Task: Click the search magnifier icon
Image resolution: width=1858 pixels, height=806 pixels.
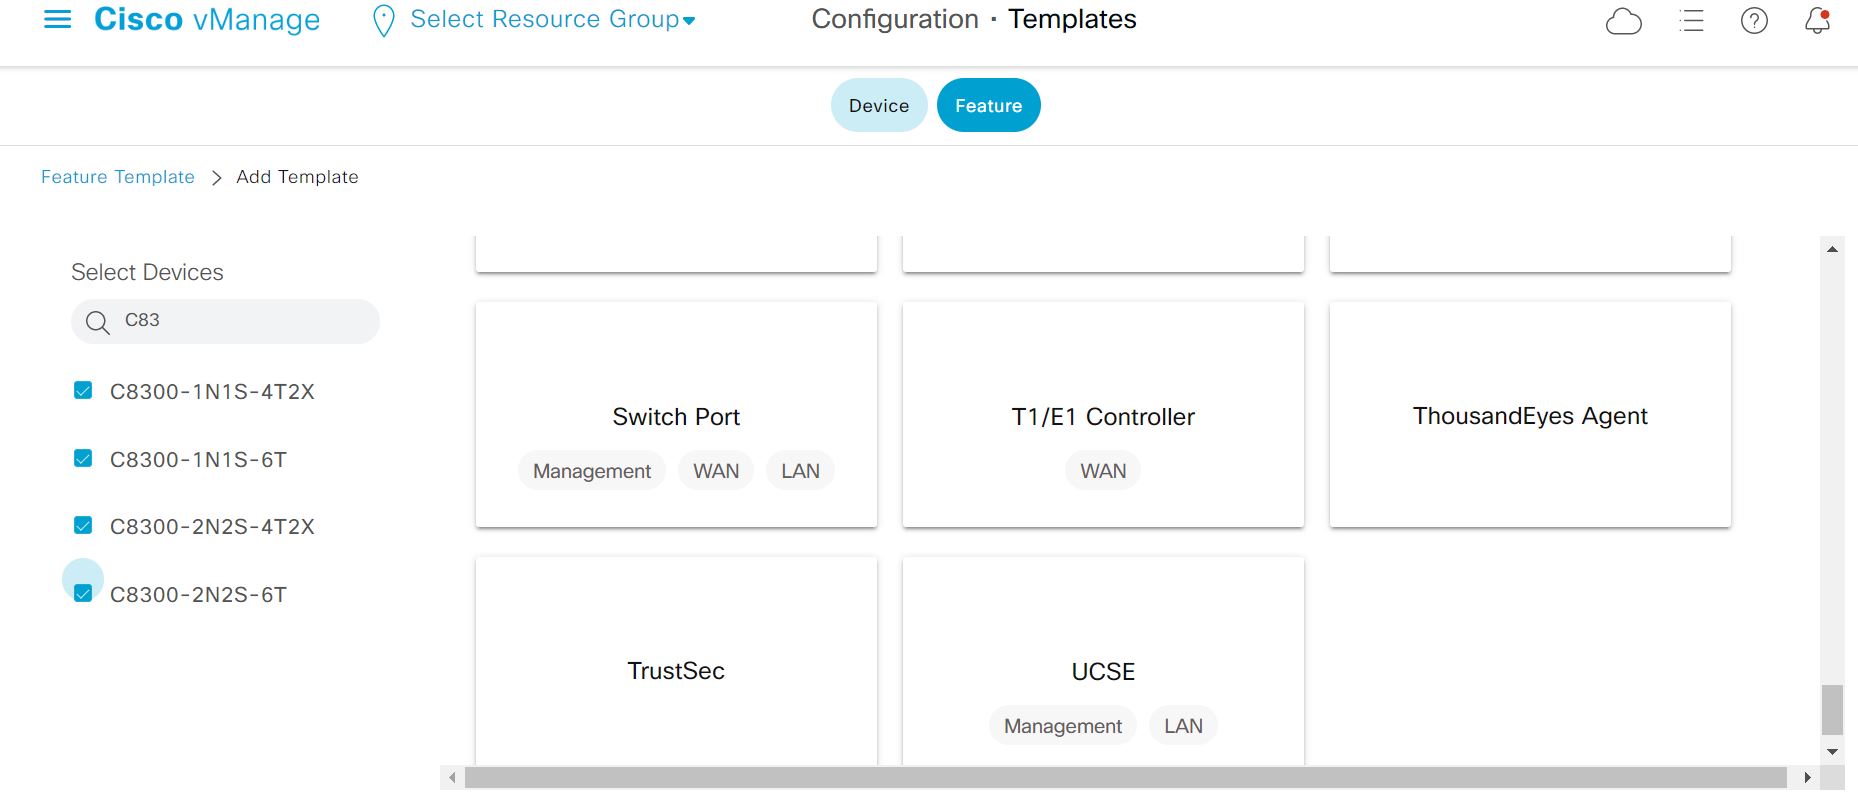Action: click(97, 322)
